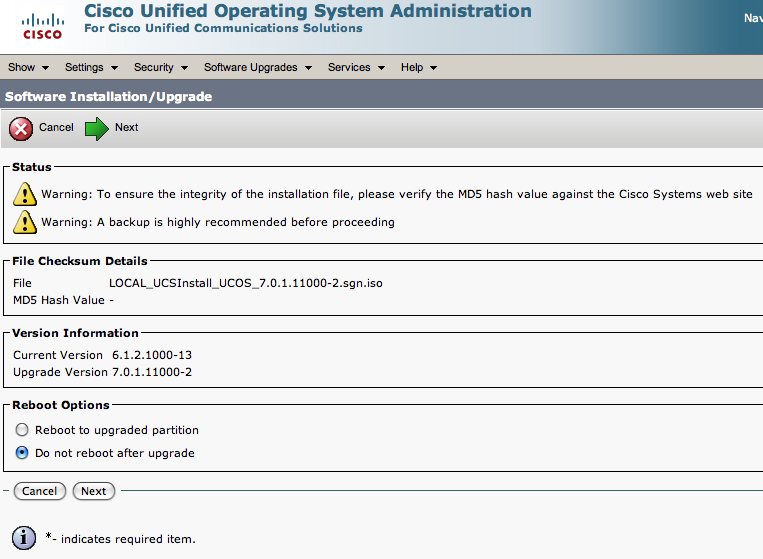Open the Show menu
The image size is (763, 559).
[x=28, y=67]
